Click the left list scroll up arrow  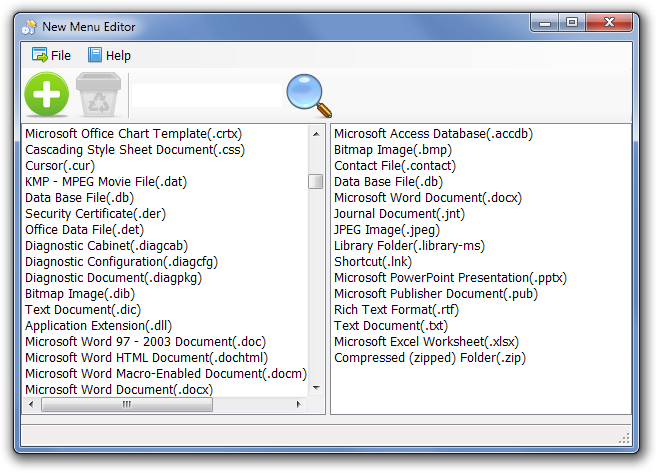[x=316, y=134]
